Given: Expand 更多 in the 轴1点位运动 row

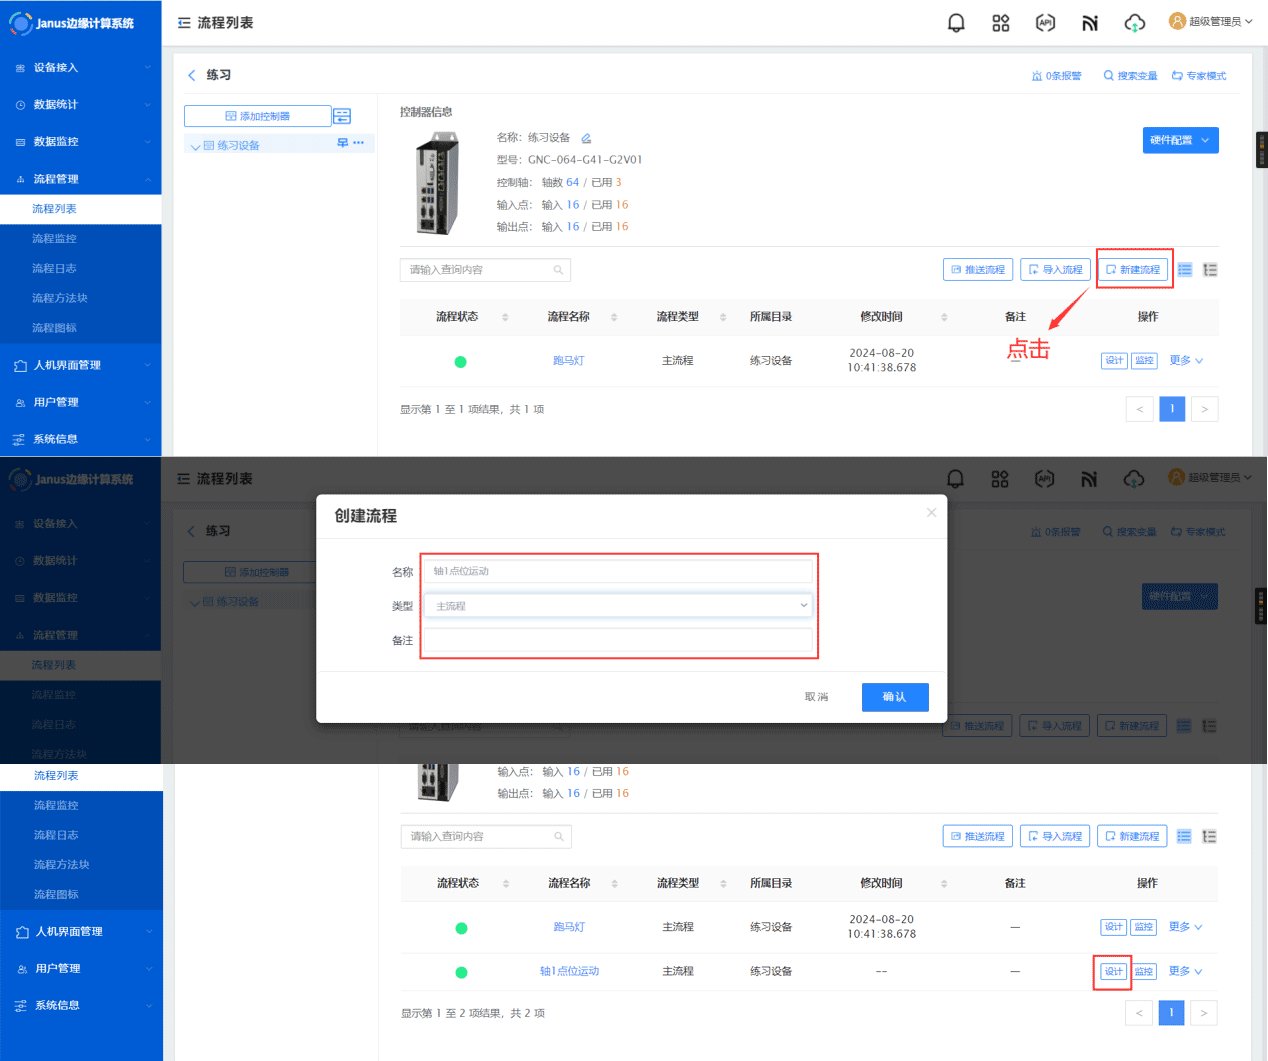Looking at the screenshot, I should point(1185,971).
